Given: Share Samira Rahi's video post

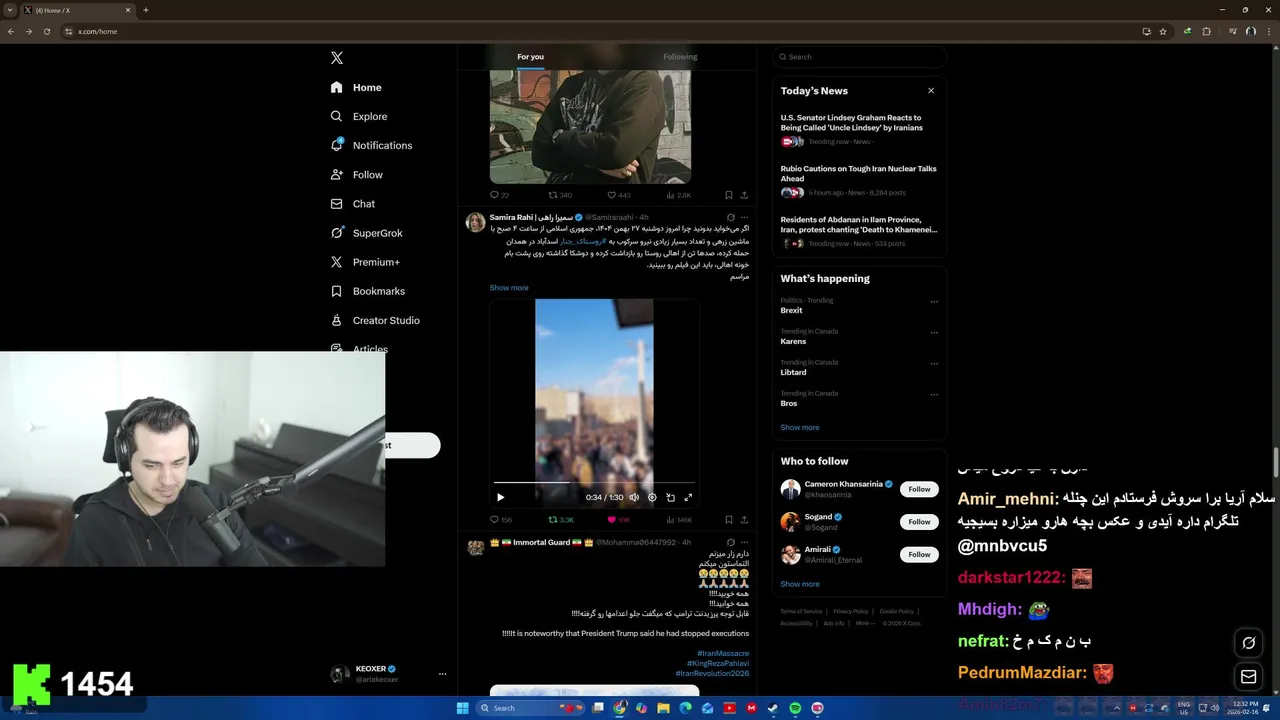Looking at the screenshot, I should pyautogui.click(x=744, y=520).
